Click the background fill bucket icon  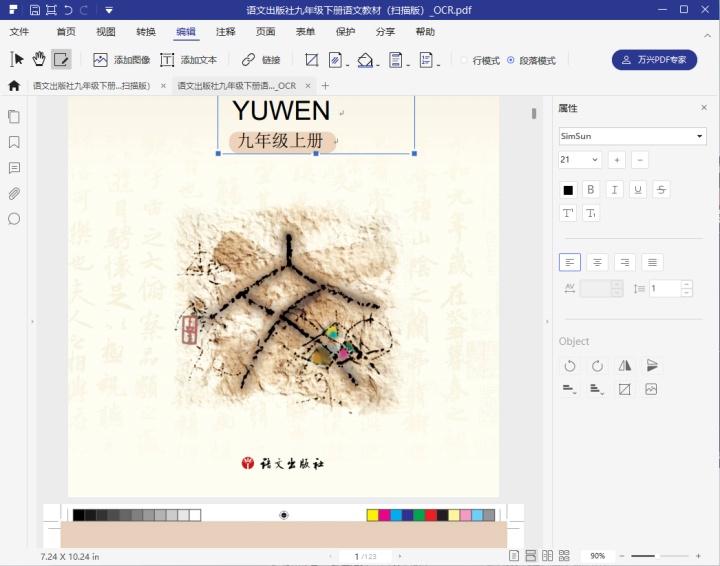coord(365,60)
